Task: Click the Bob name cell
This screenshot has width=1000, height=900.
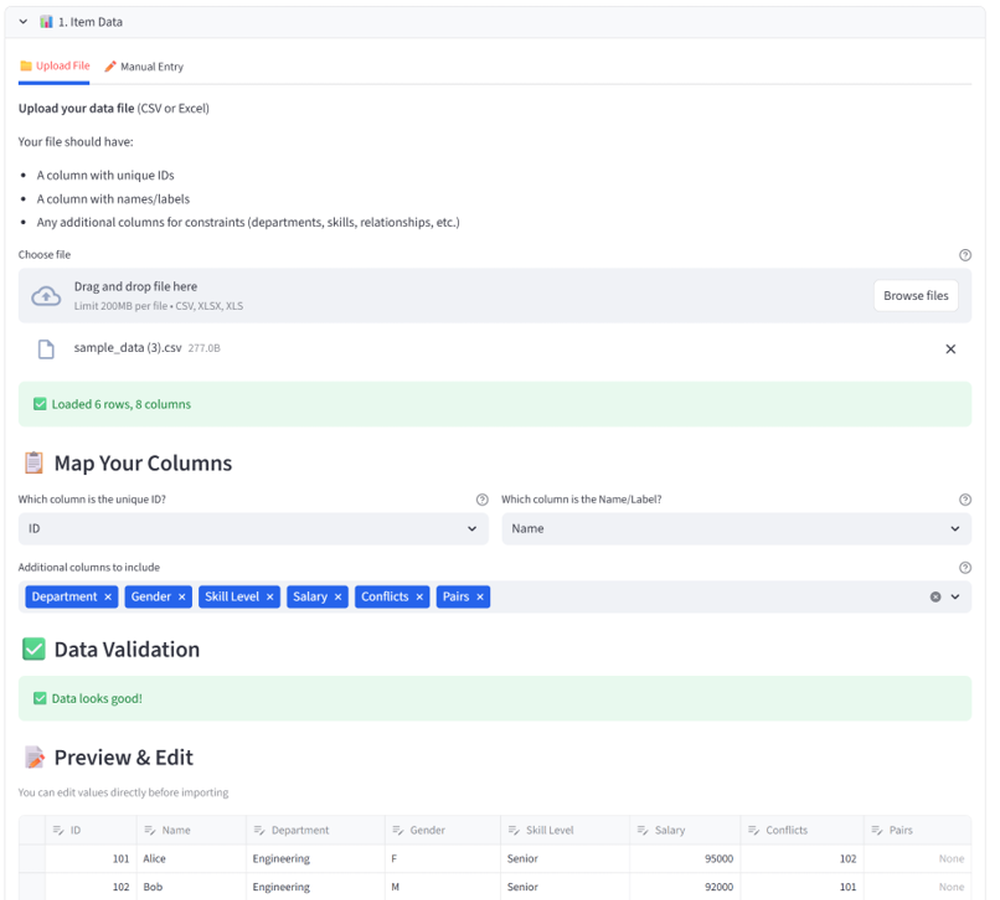Action: pyautogui.click(x=191, y=887)
